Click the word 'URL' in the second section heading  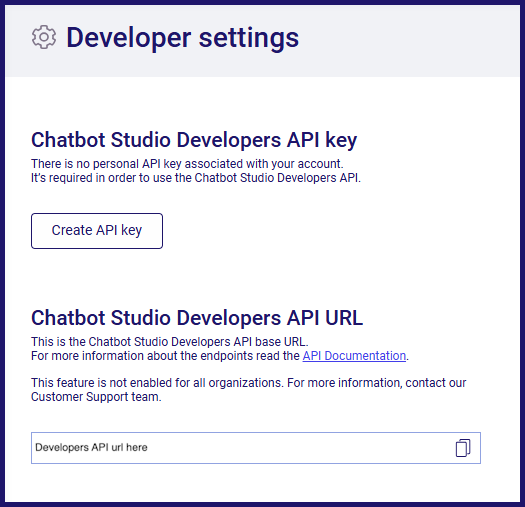[344, 317]
